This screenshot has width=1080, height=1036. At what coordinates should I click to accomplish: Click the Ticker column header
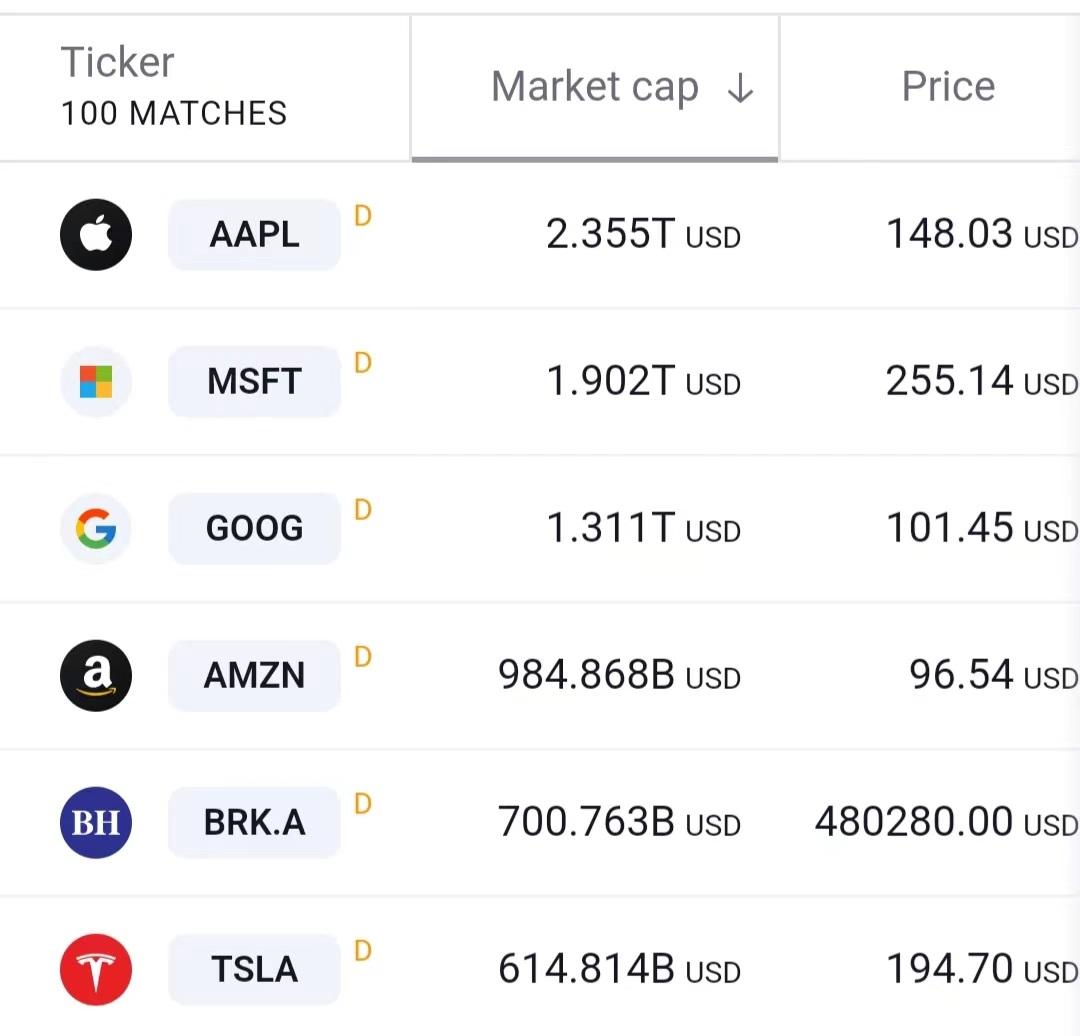pos(118,63)
